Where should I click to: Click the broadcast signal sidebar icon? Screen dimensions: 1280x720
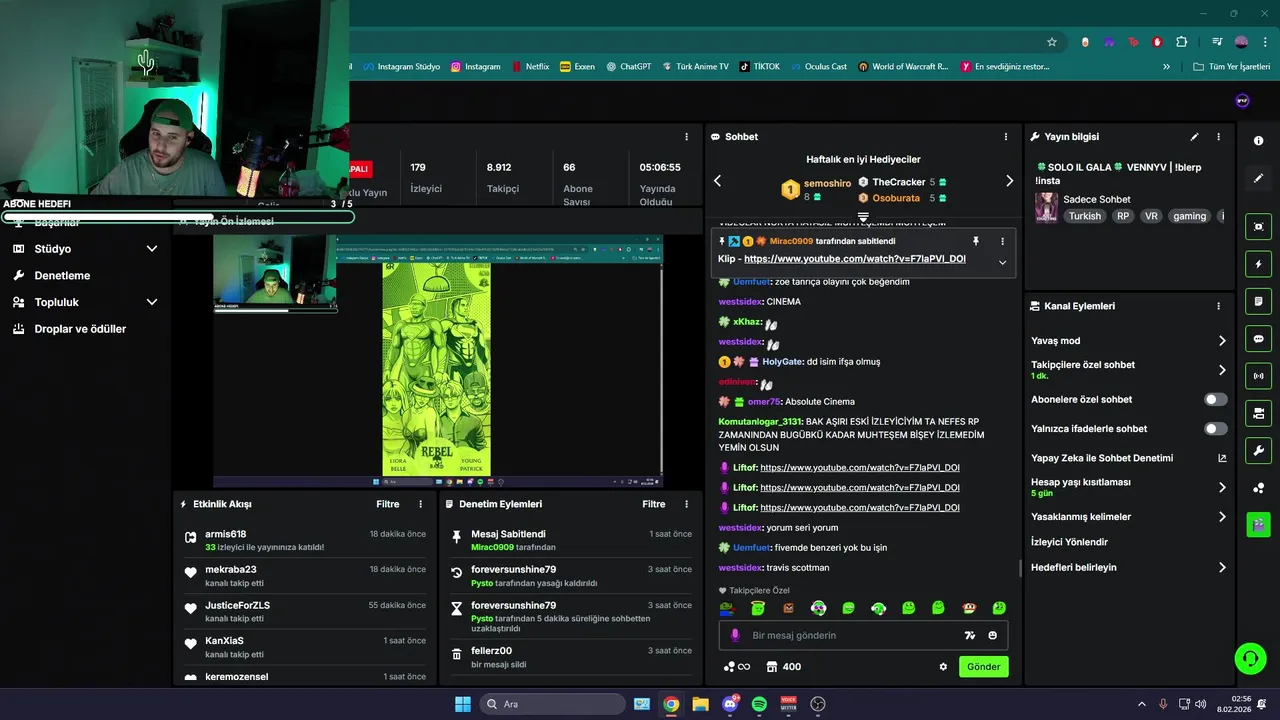pyautogui.click(x=1258, y=376)
